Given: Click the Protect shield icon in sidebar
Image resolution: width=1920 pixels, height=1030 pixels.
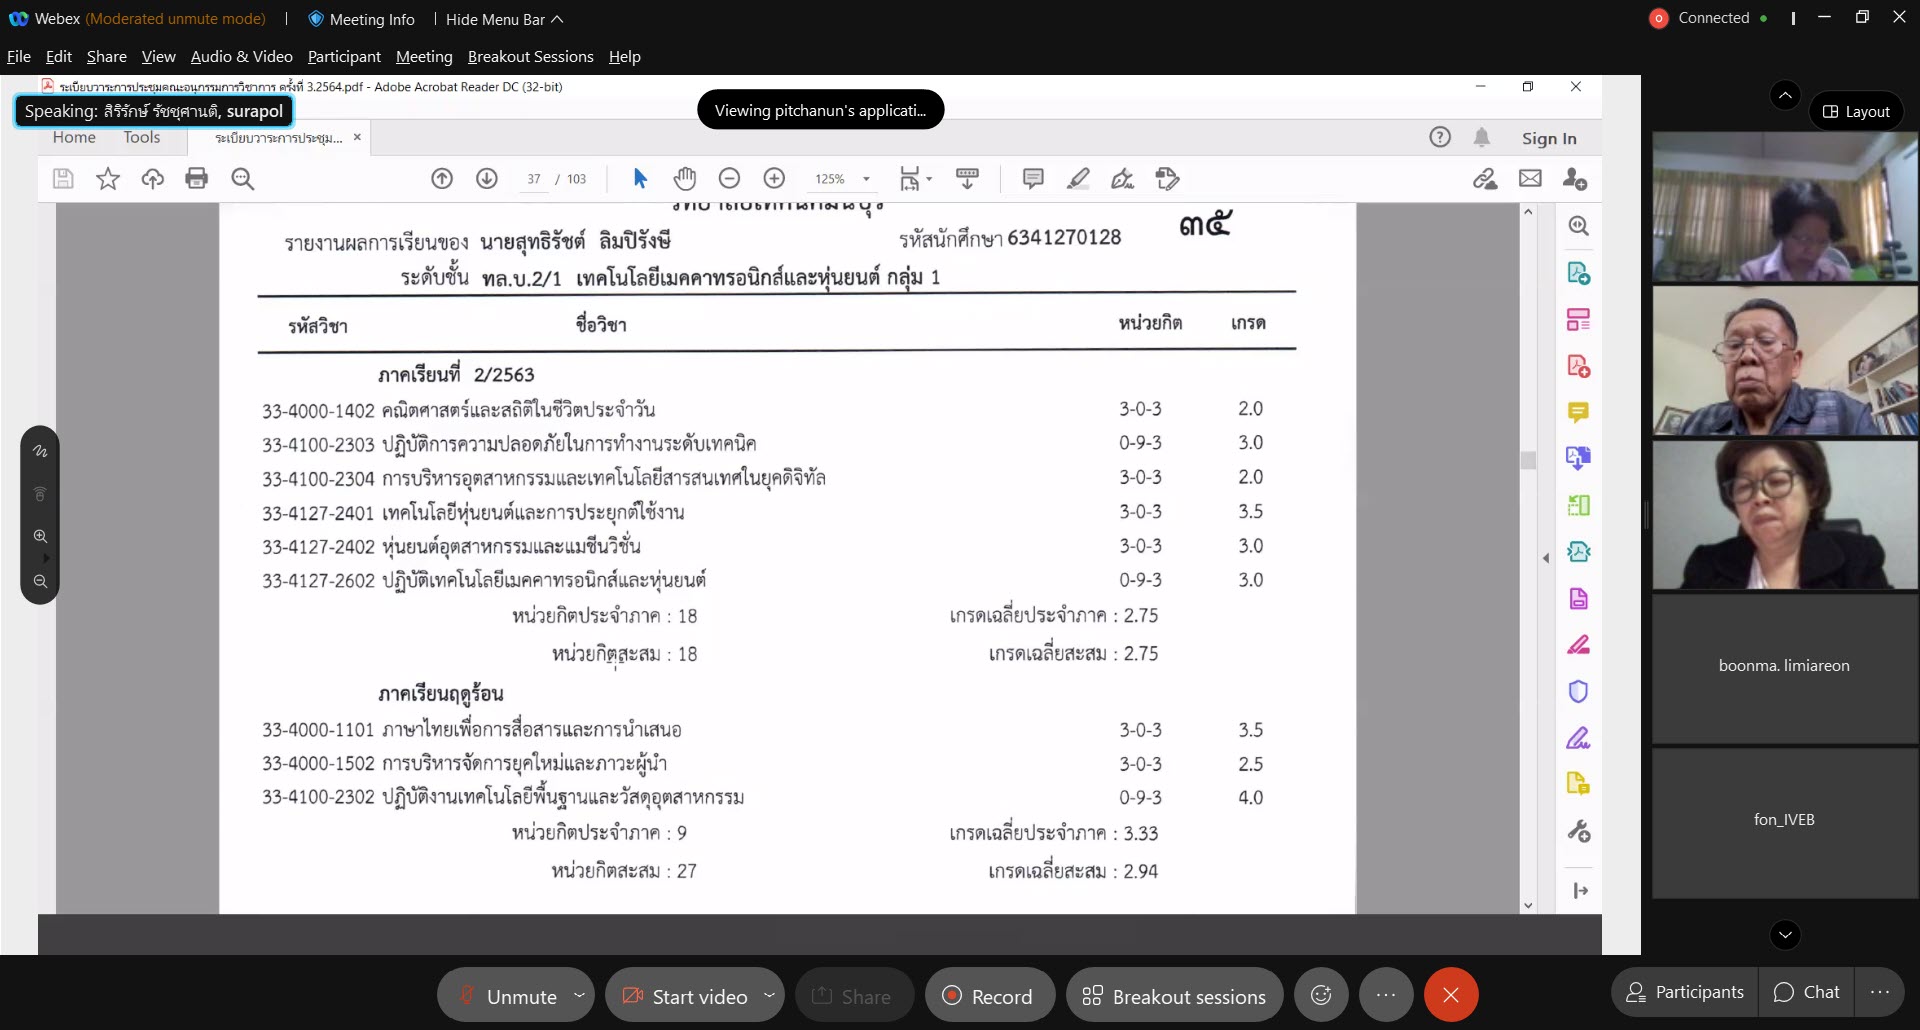Looking at the screenshot, I should (1578, 691).
